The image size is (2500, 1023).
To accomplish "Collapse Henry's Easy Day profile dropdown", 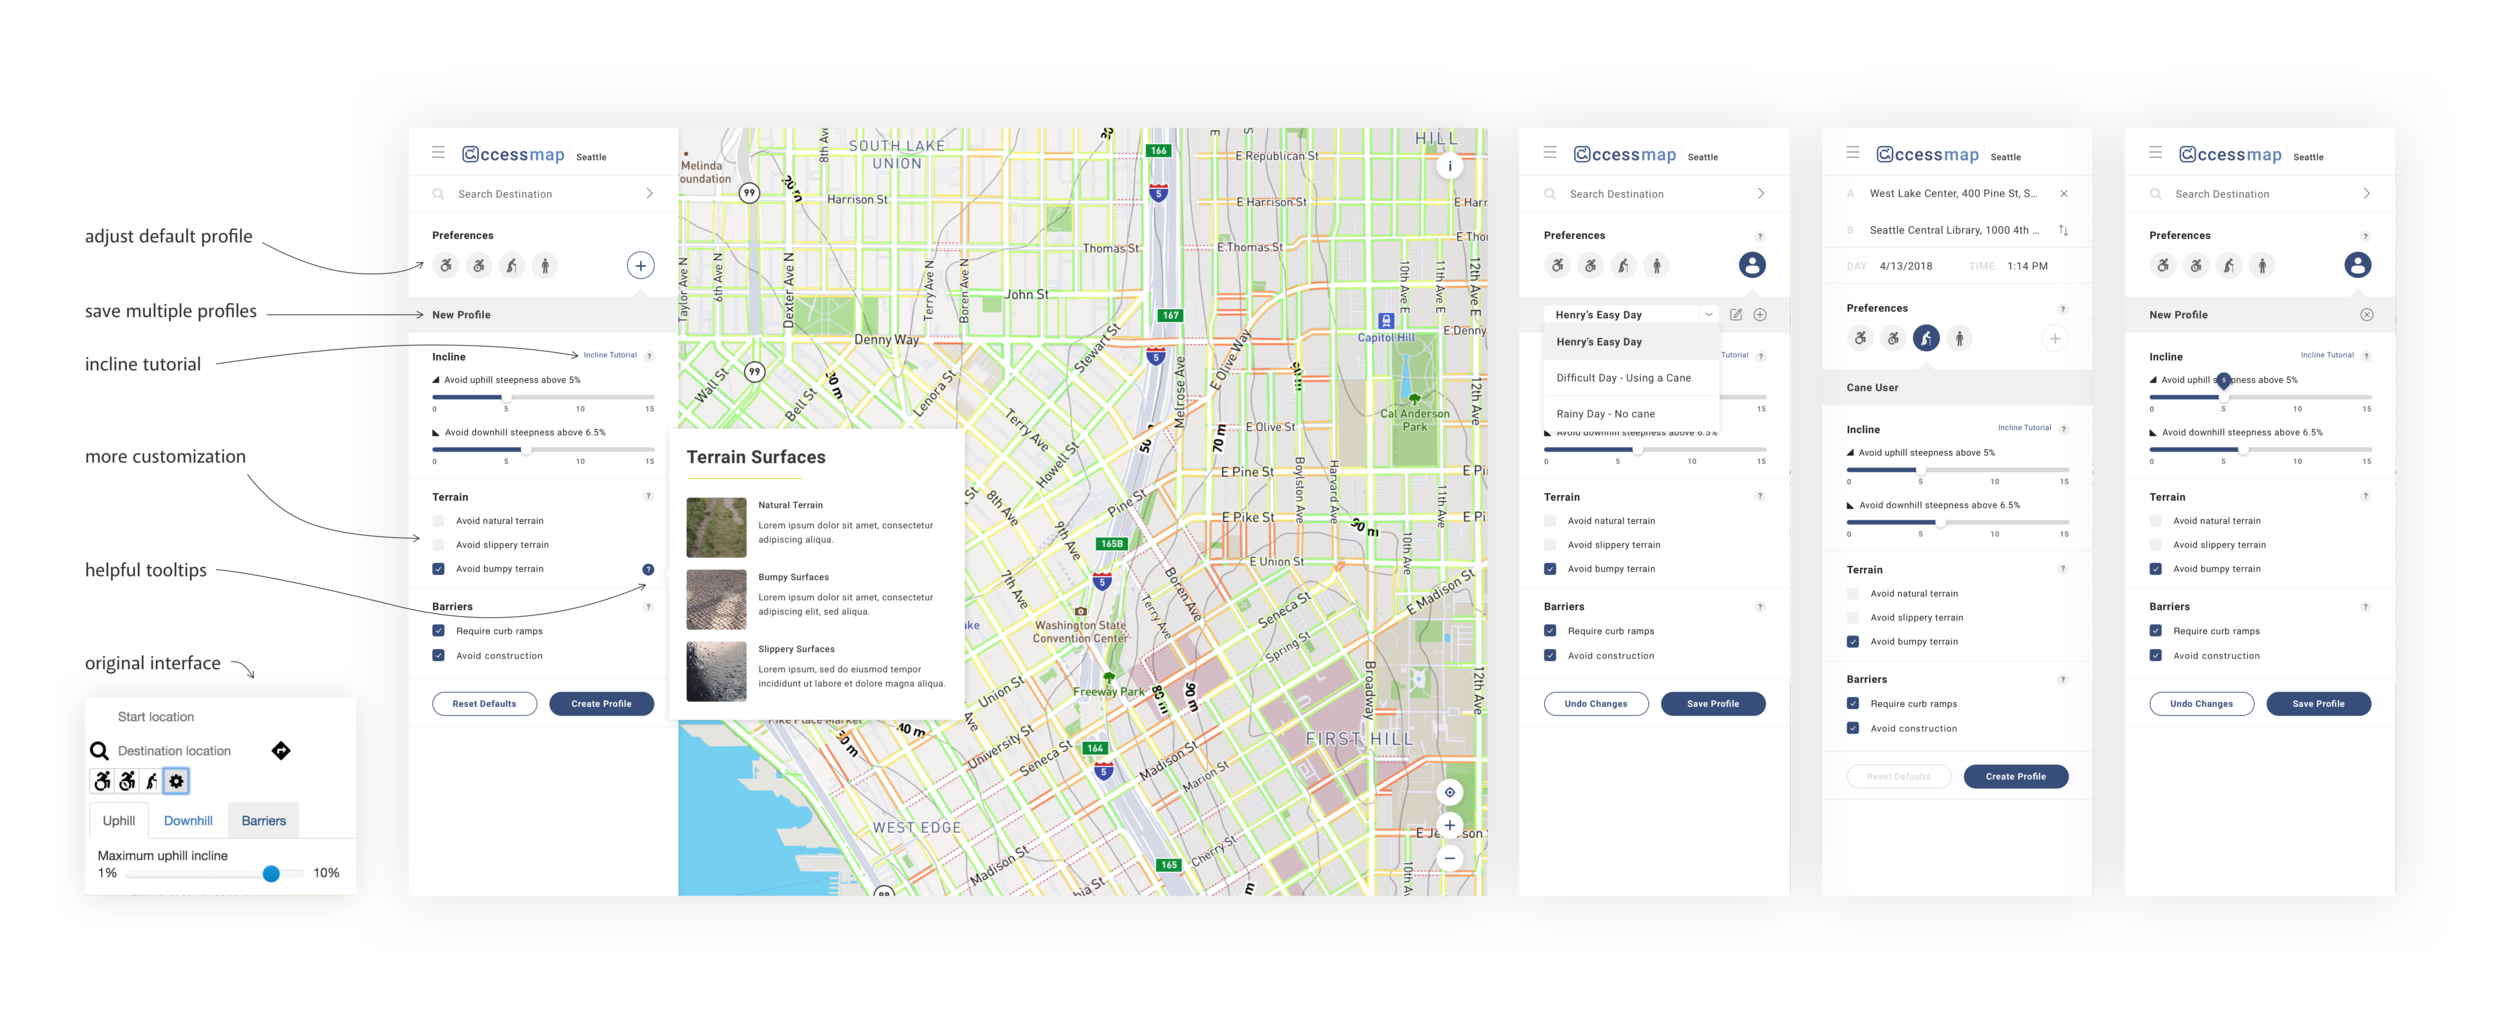I will coord(1709,314).
